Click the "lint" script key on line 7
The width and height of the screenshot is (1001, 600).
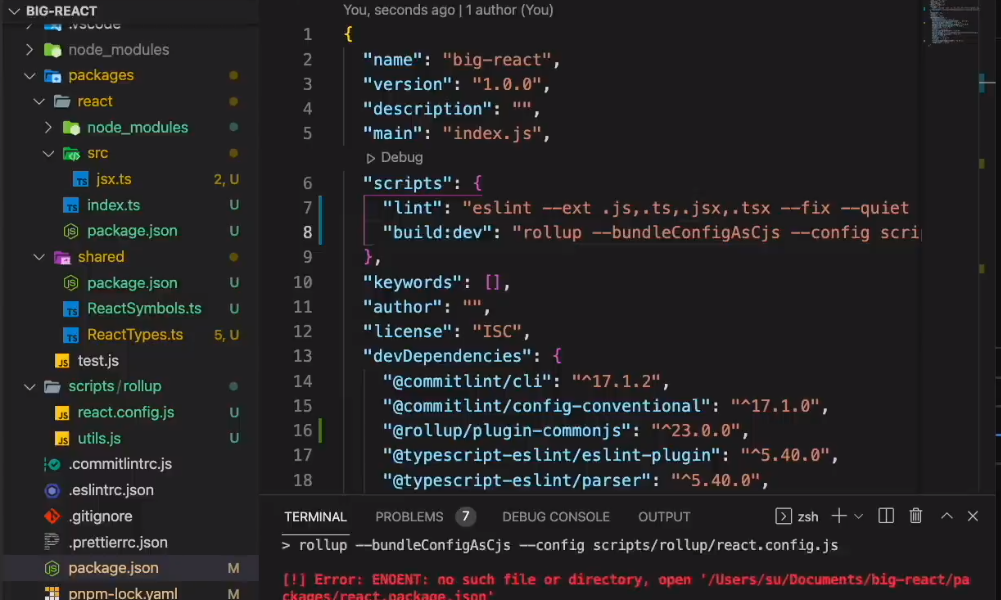coord(412,207)
